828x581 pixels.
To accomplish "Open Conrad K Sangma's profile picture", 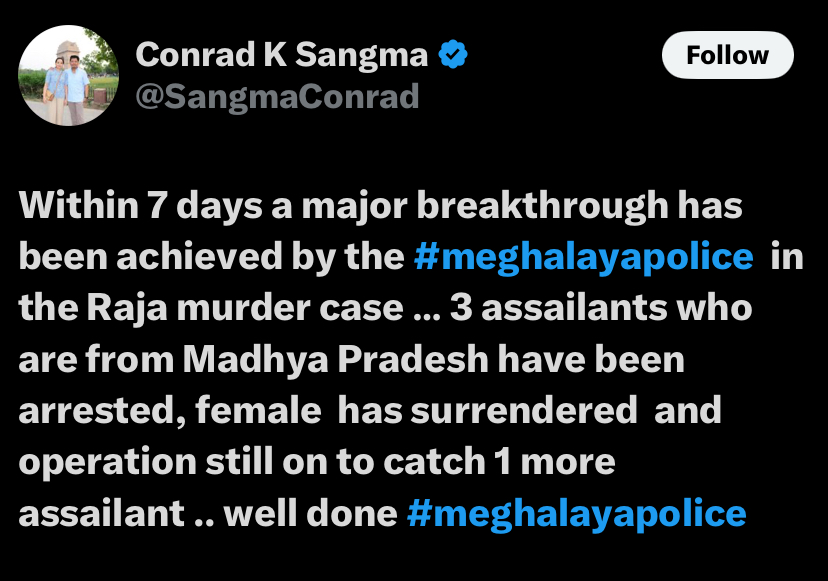I will [68, 75].
